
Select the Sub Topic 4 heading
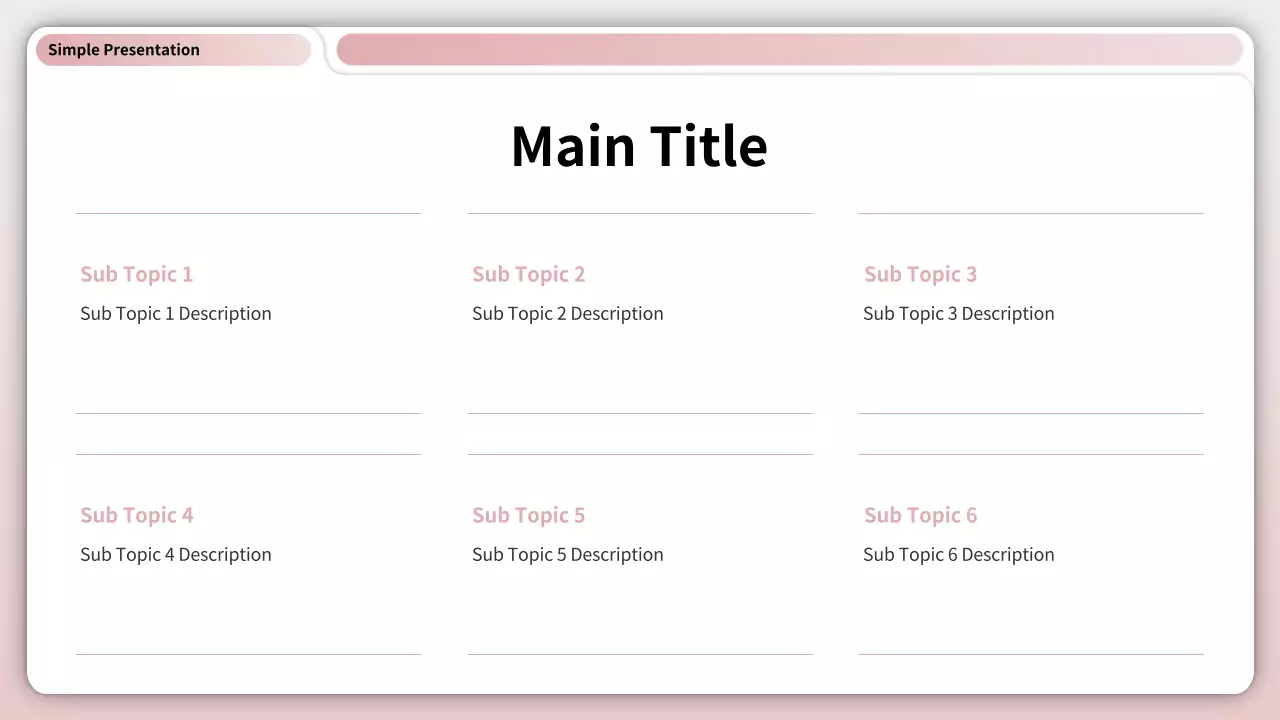click(x=137, y=515)
